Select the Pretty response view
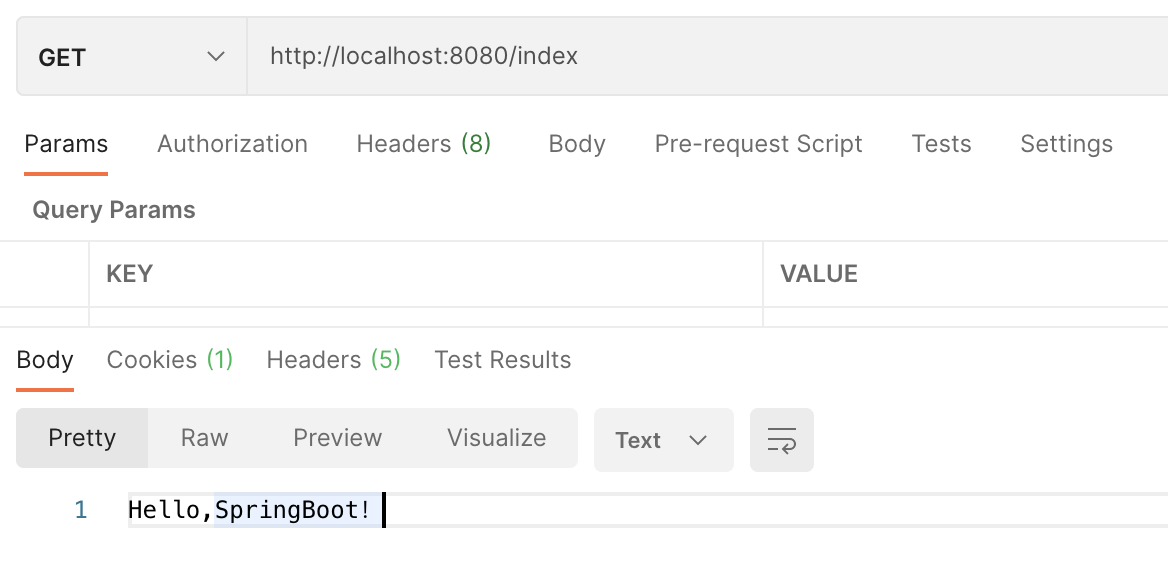The height and width of the screenshot is (568, 1168). (82, 438)
